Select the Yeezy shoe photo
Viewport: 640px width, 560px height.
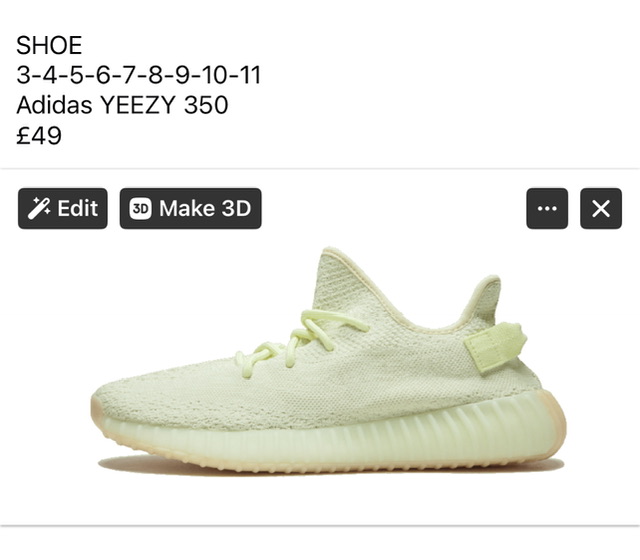click(328, 361)
